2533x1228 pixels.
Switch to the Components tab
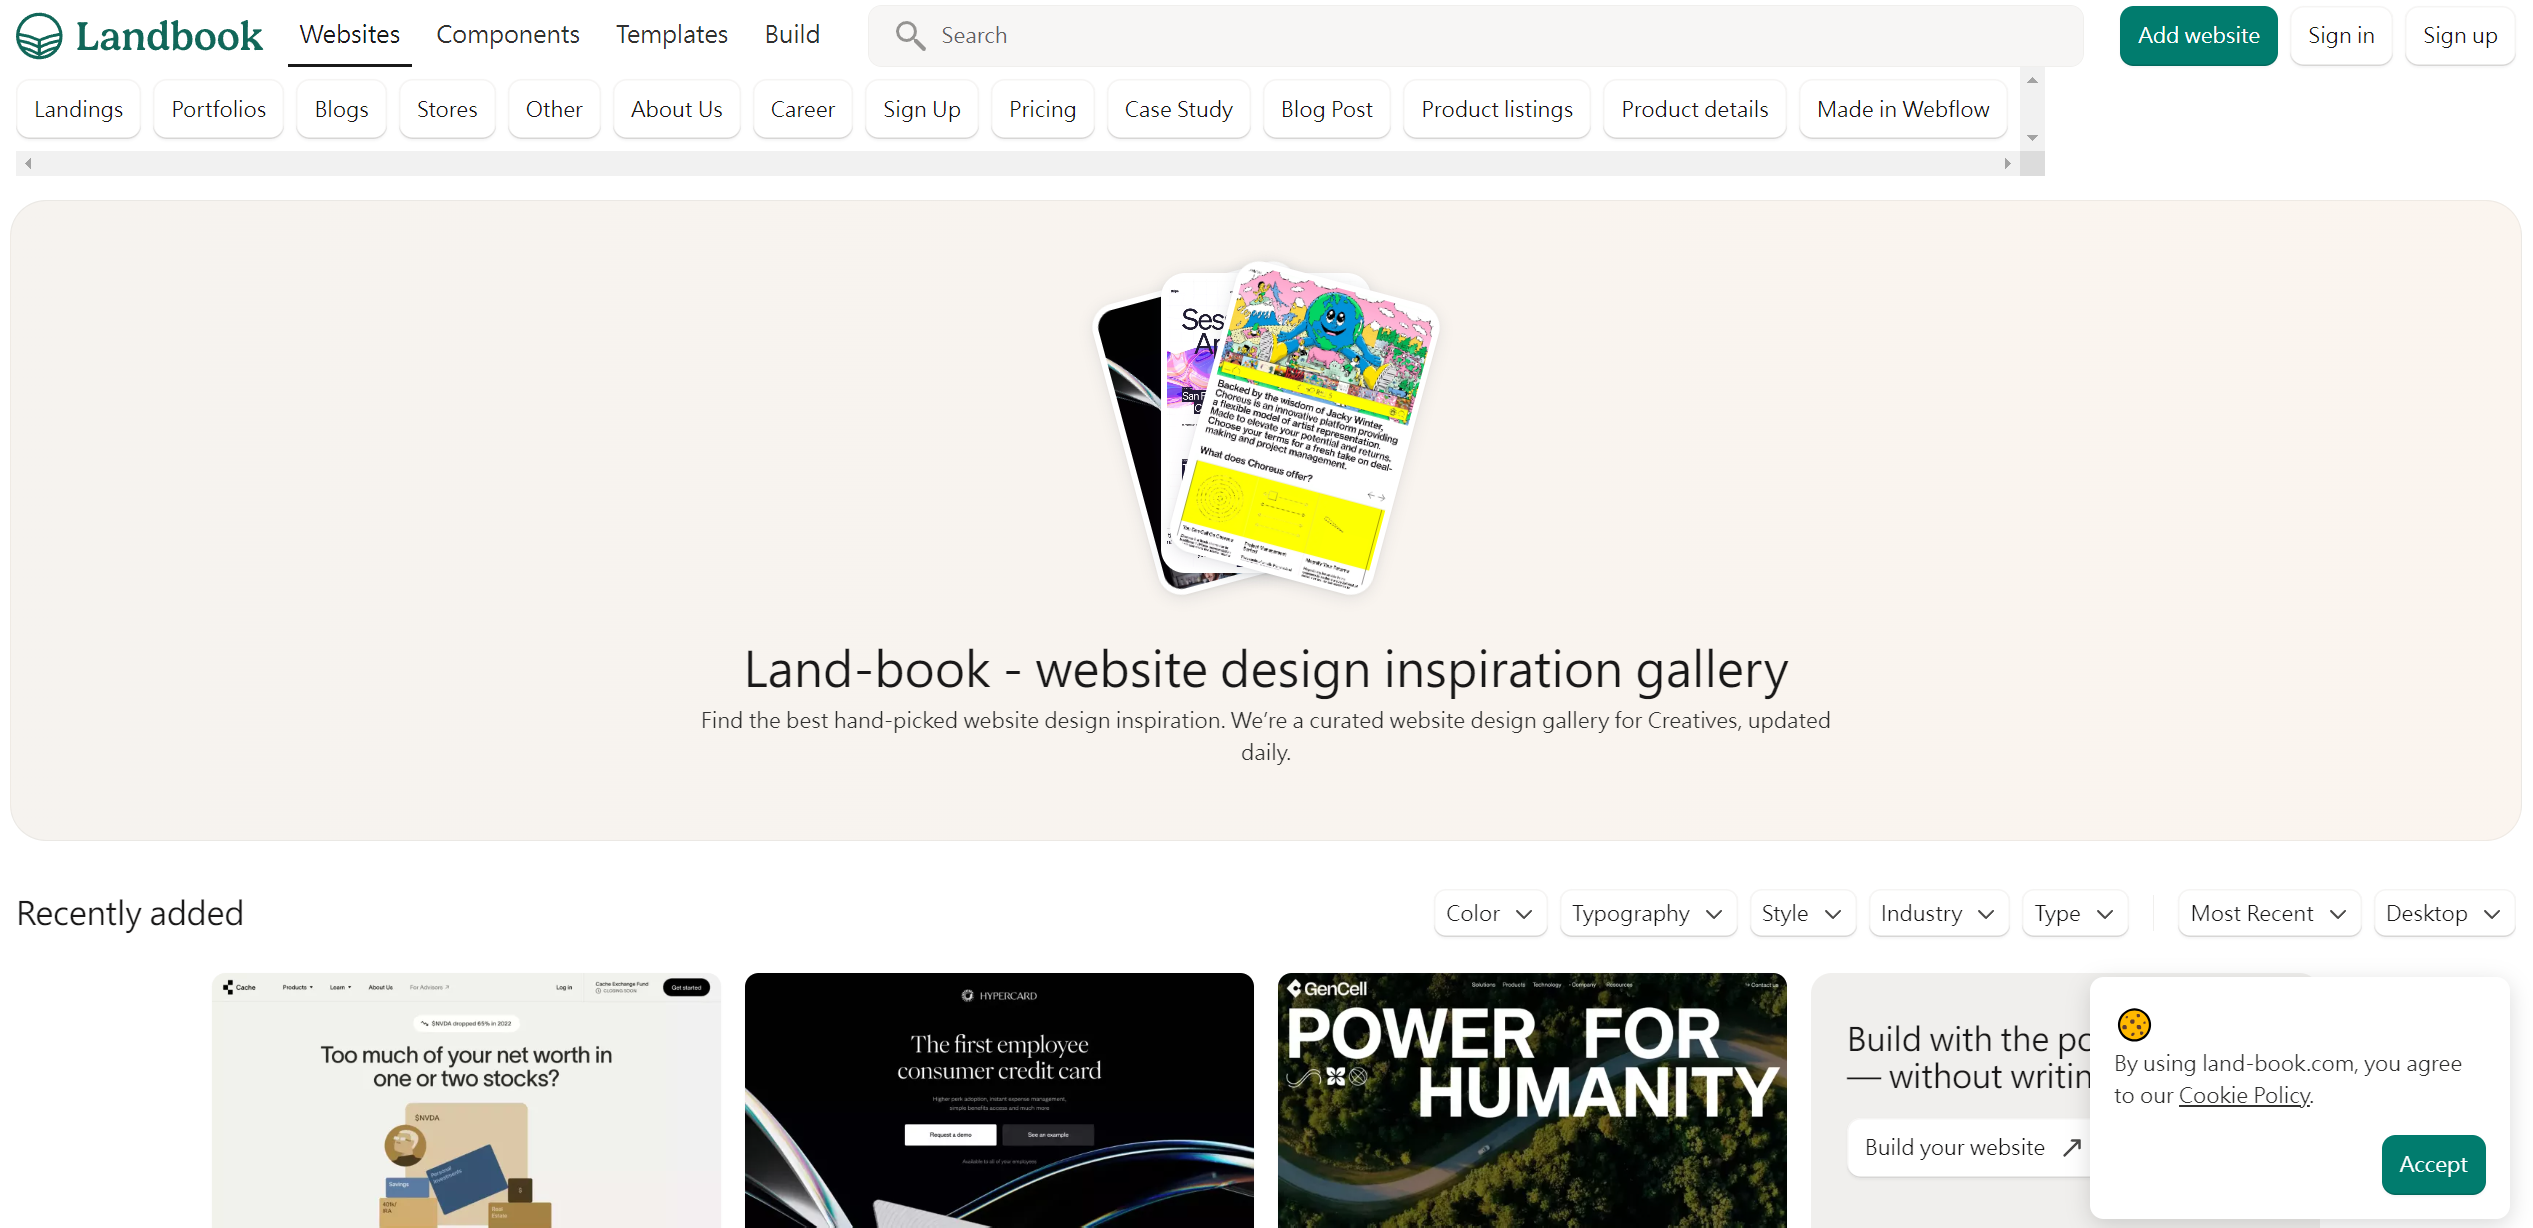point(508,35)
